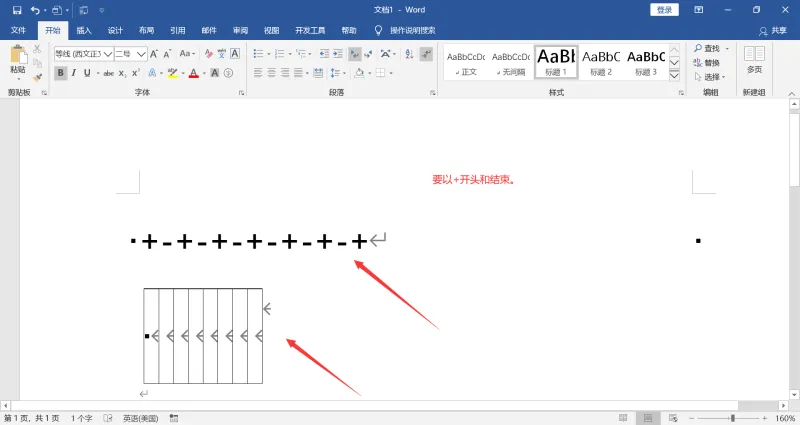Select the 标题 2 style

point(601,62)
